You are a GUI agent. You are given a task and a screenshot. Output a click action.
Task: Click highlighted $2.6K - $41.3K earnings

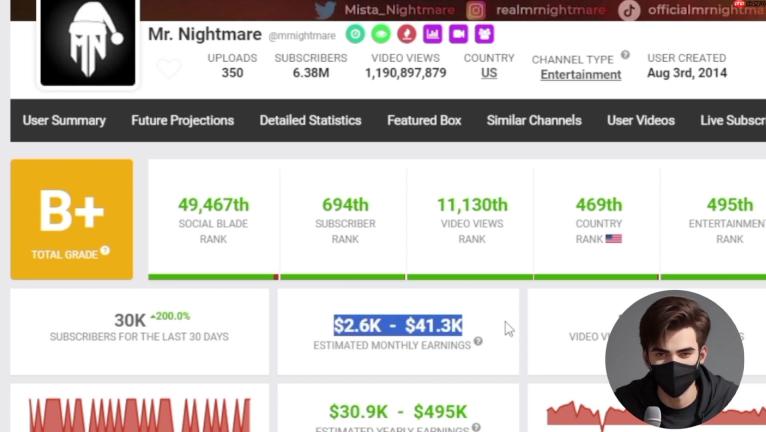(x=398, y=325)
